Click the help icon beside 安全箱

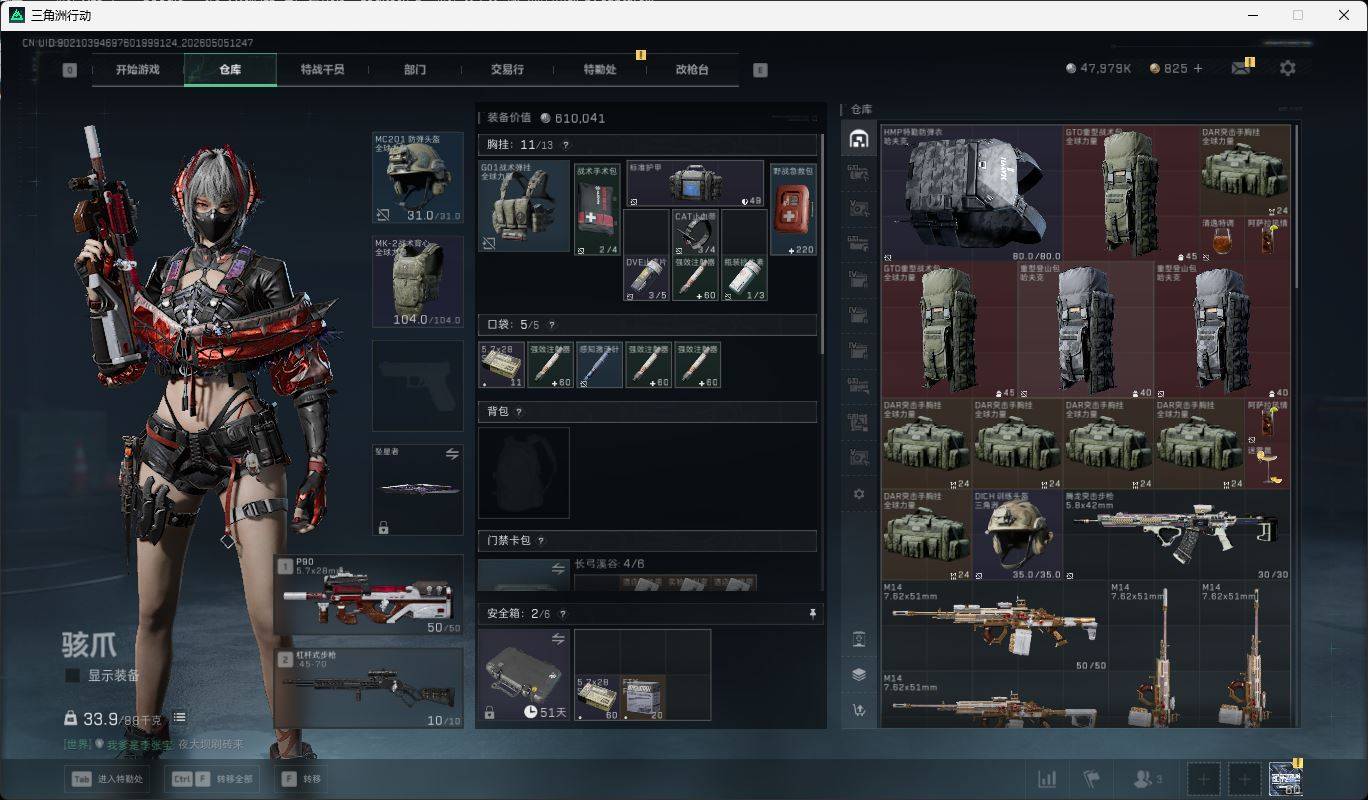[x=563, y=614]
